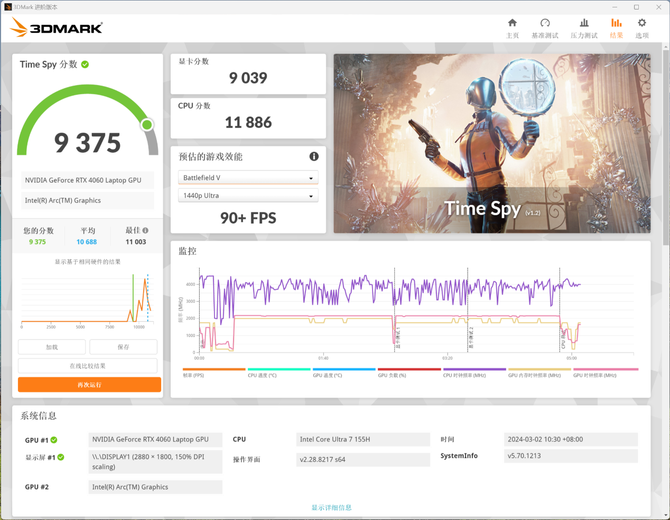Click the 3DMark logo
Viewport: 670px width, 520px height.
point(56,28)
